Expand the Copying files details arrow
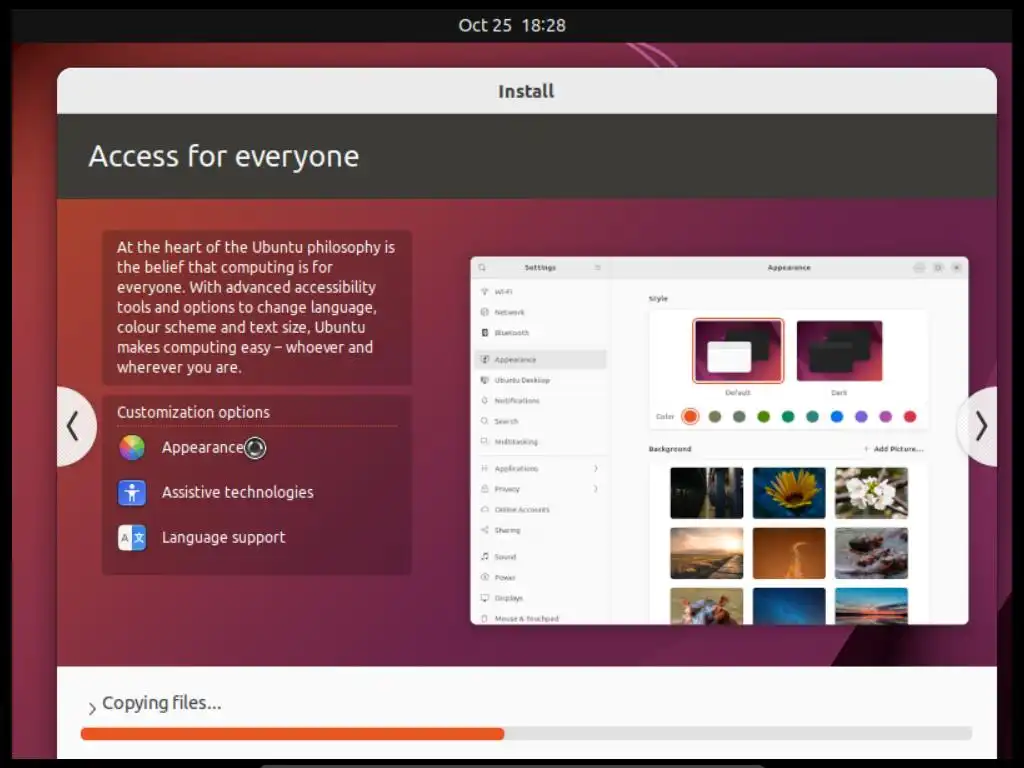Screen dimensions: 1024x768 92,707
